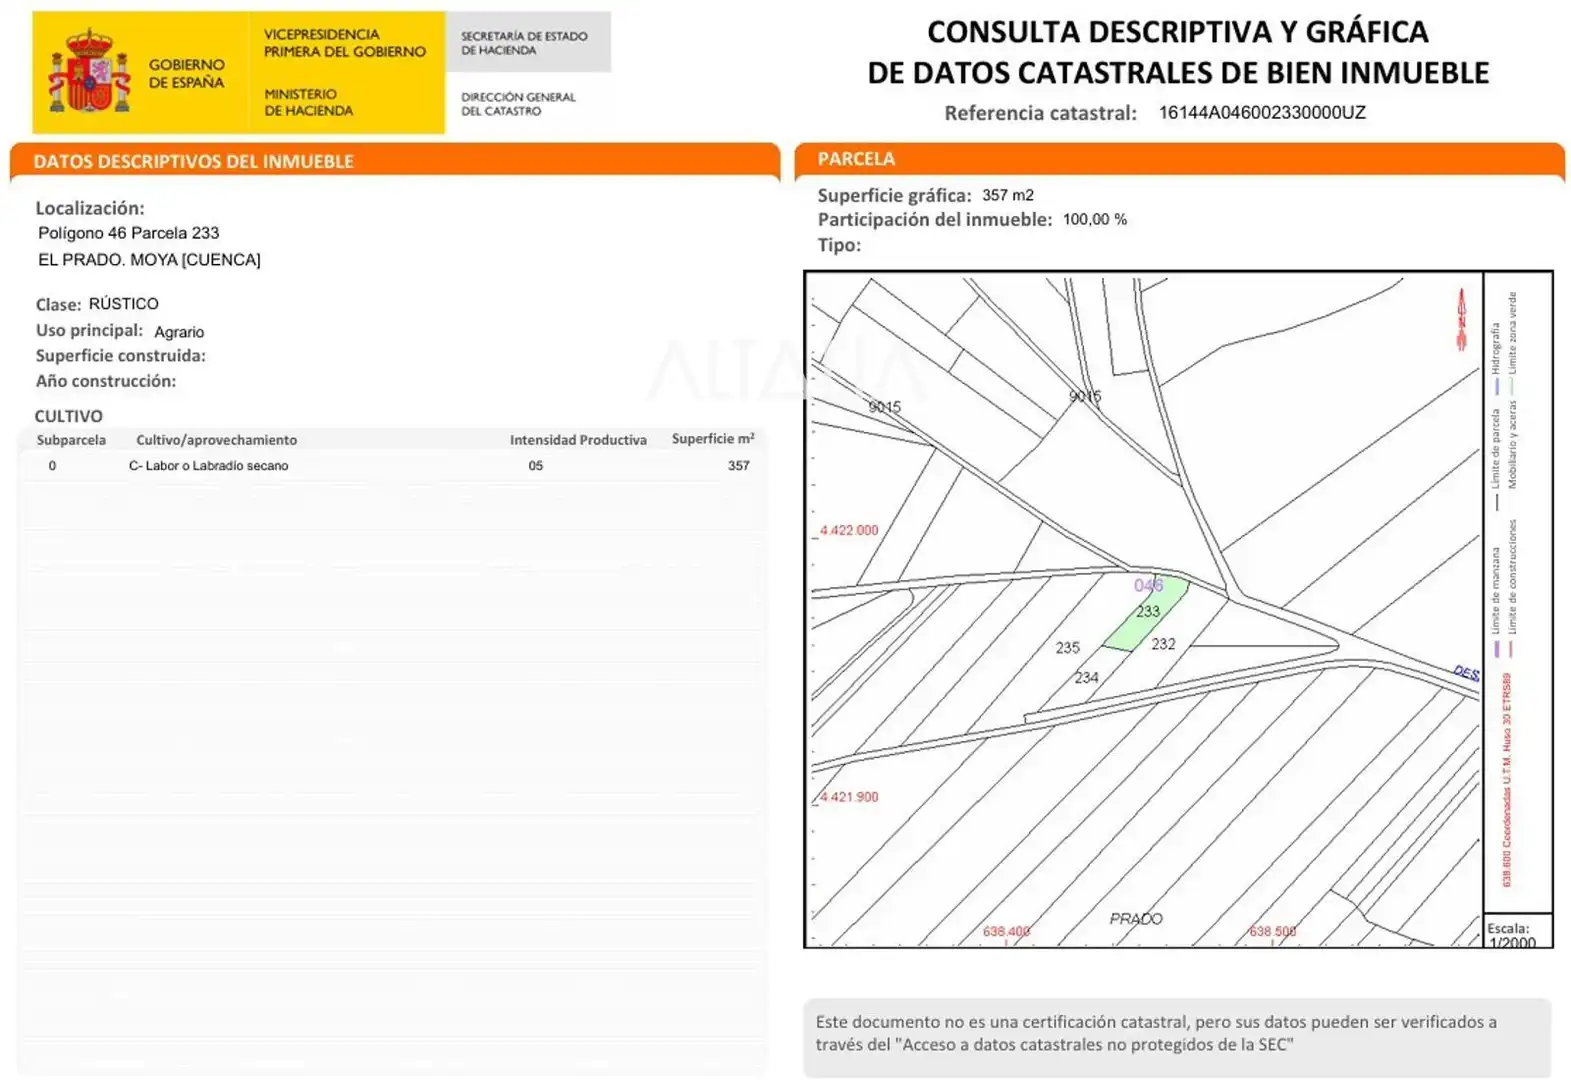
Task: Click "357 m2" graphic surface value
Action: (1008, 195)
